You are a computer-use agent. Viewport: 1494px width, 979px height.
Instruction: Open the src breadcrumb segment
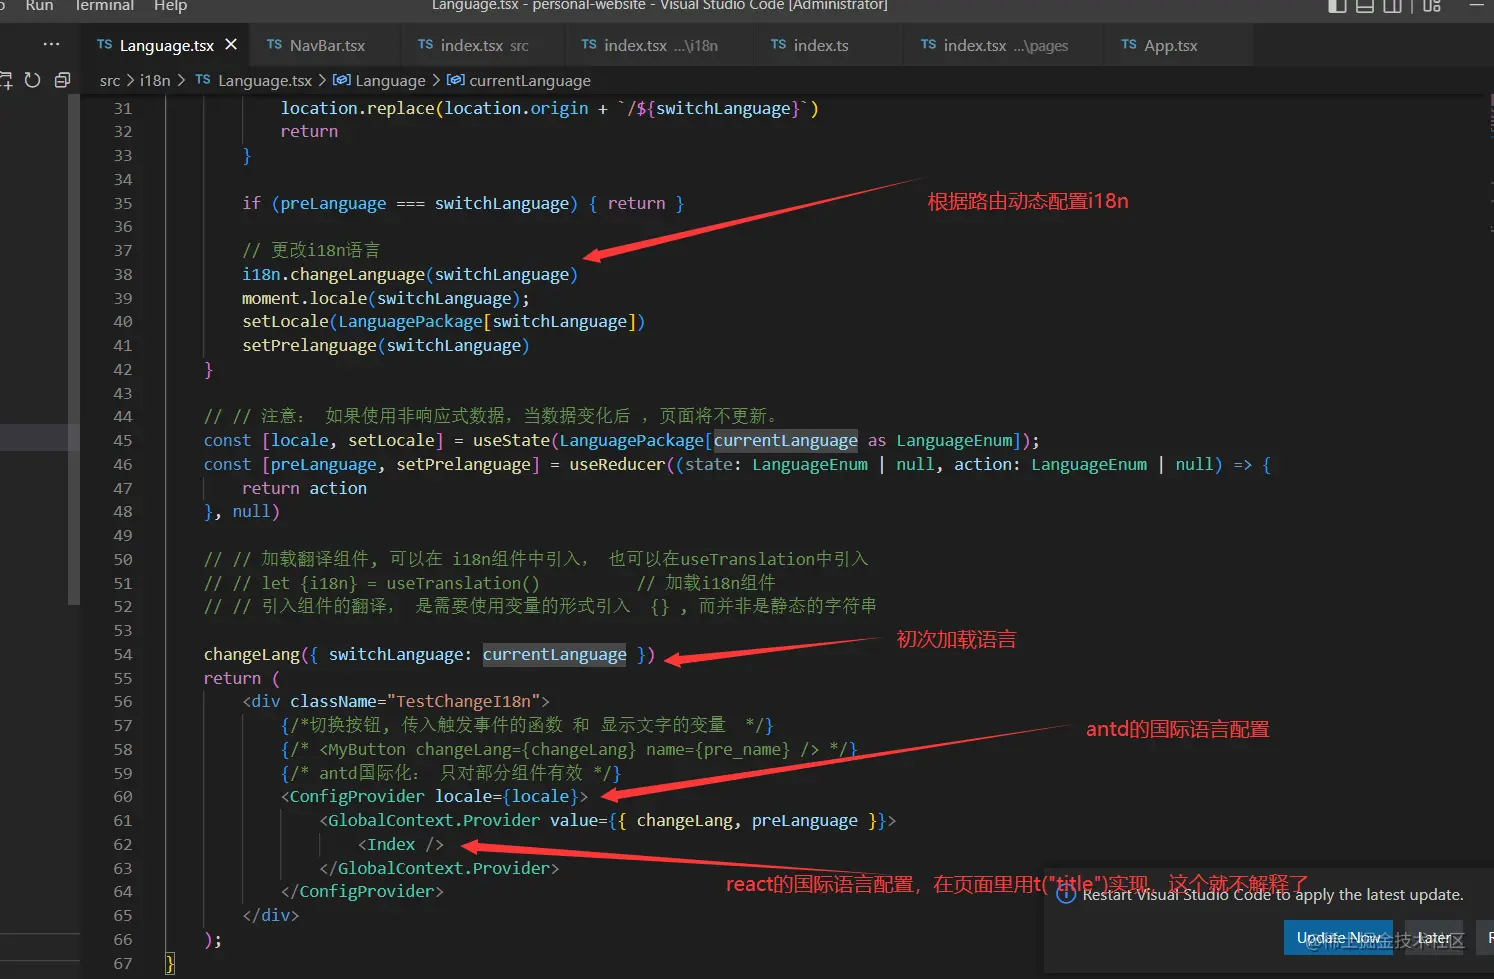[110, 80]
